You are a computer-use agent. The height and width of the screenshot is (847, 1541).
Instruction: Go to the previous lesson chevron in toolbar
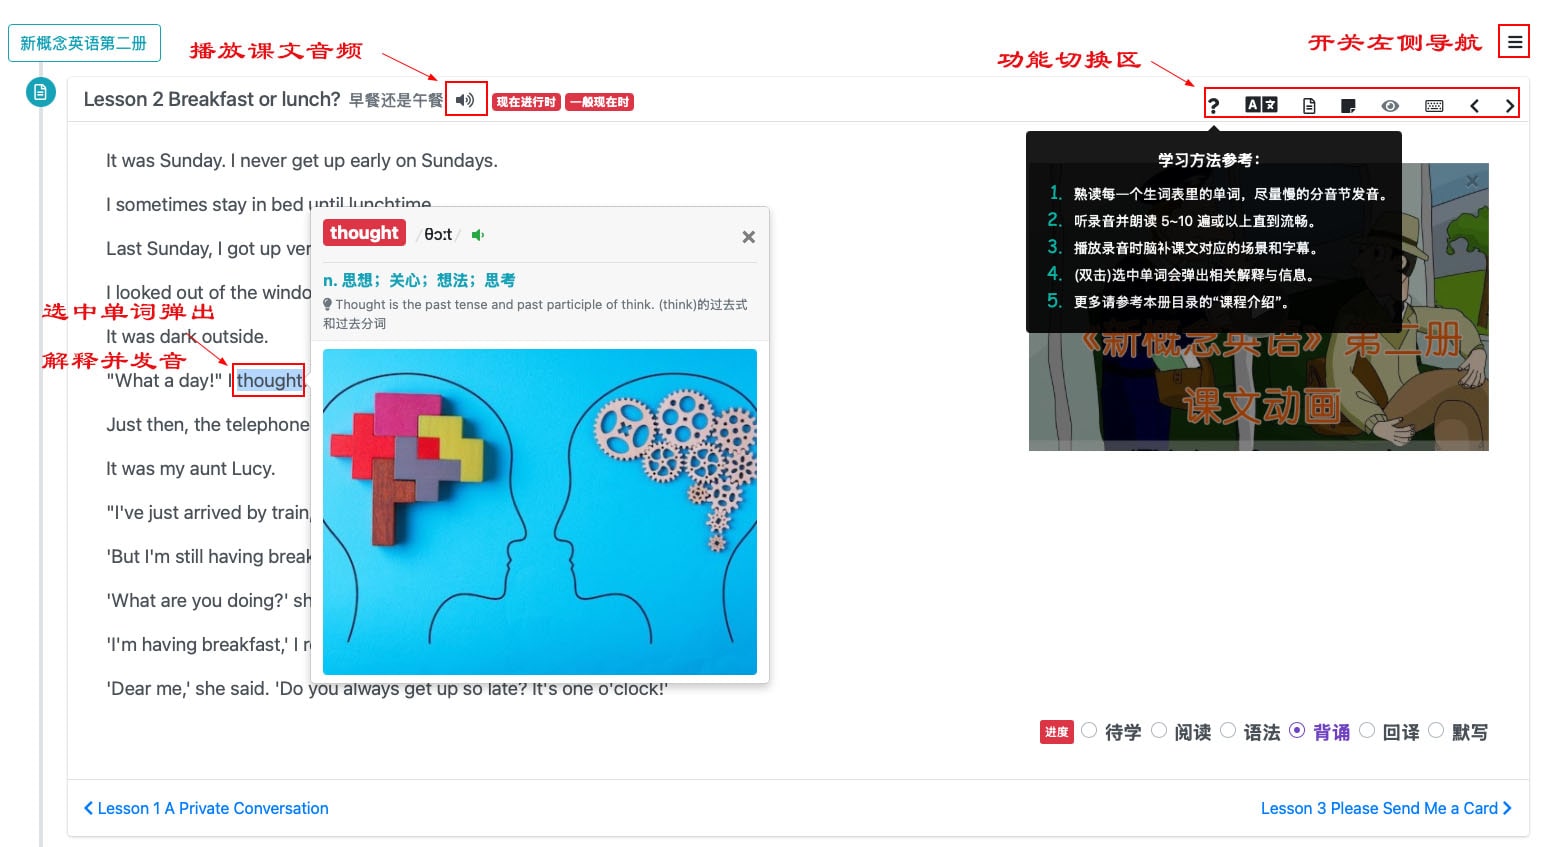click(x=1474, y=105)
